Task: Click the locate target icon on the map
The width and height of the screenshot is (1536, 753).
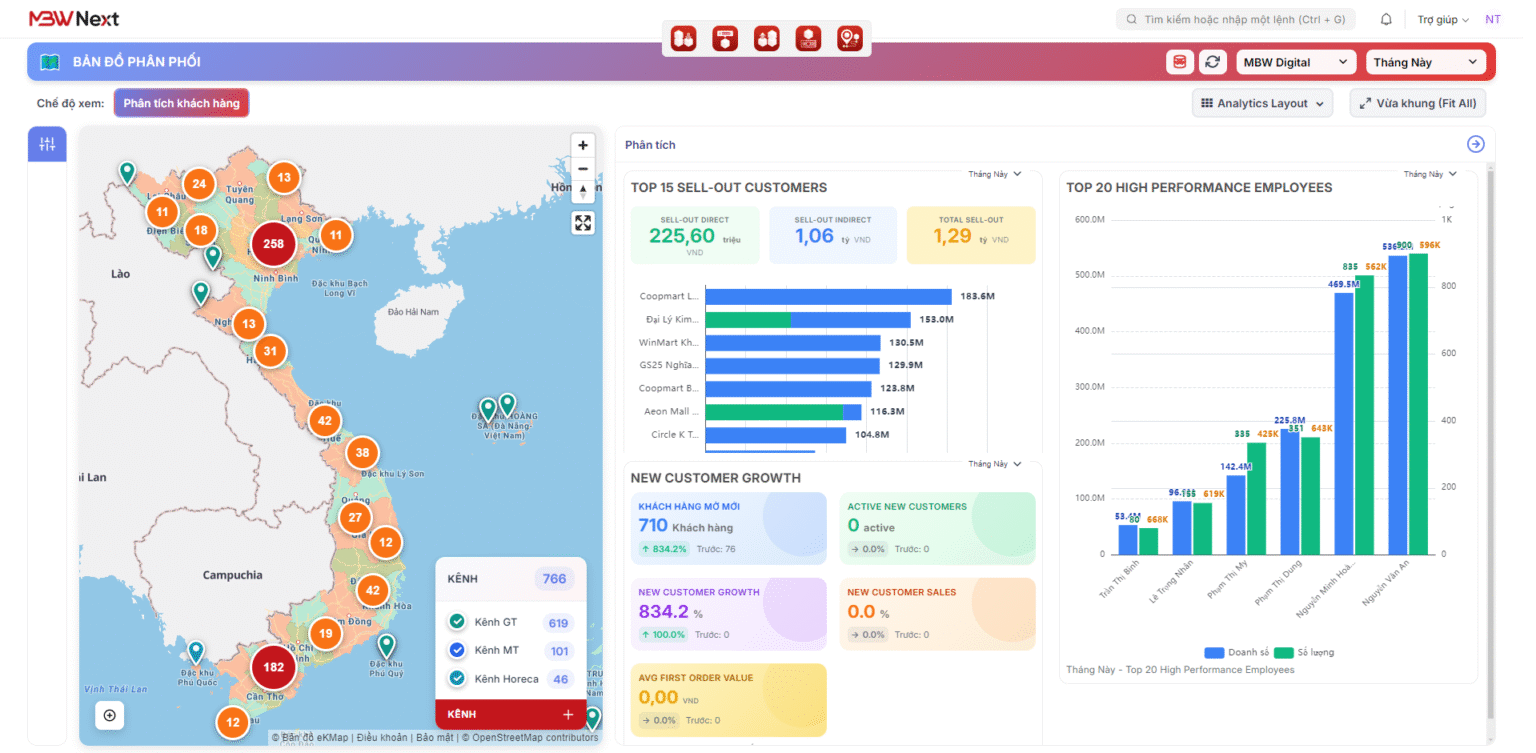Action: 109,715
